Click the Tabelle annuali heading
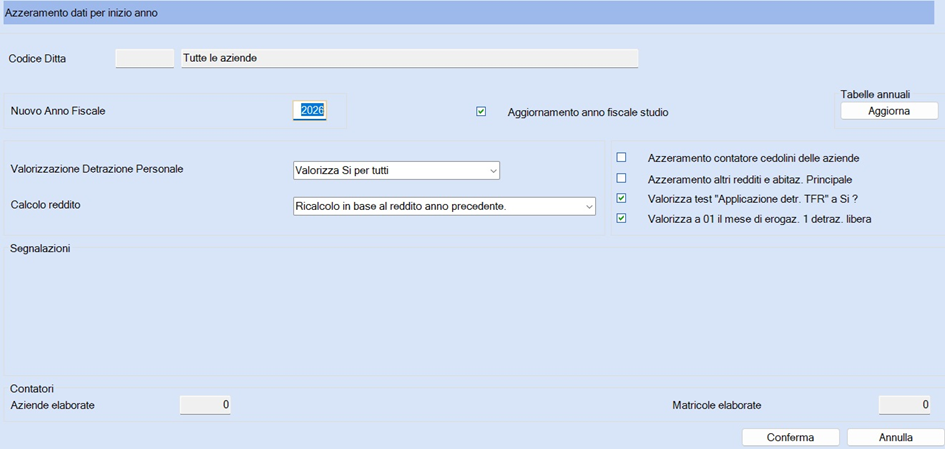 (875, 94)
